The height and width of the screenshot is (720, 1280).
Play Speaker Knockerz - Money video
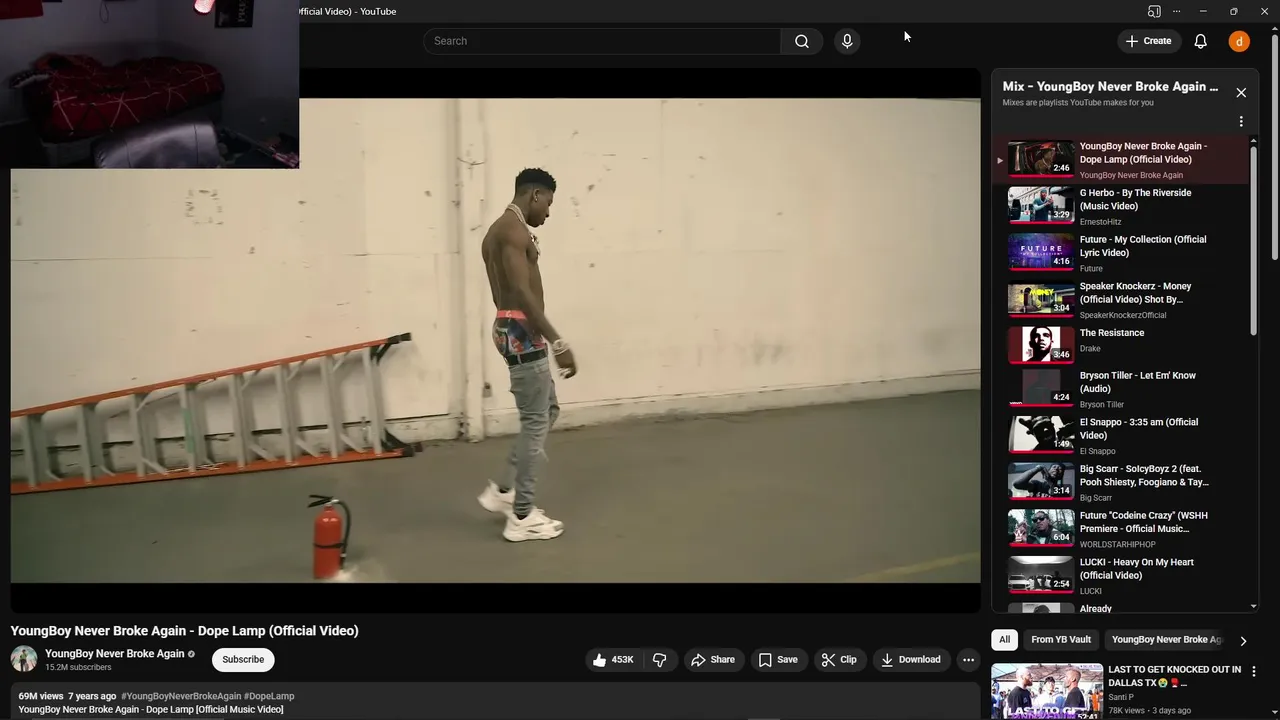click(1120, 300)
